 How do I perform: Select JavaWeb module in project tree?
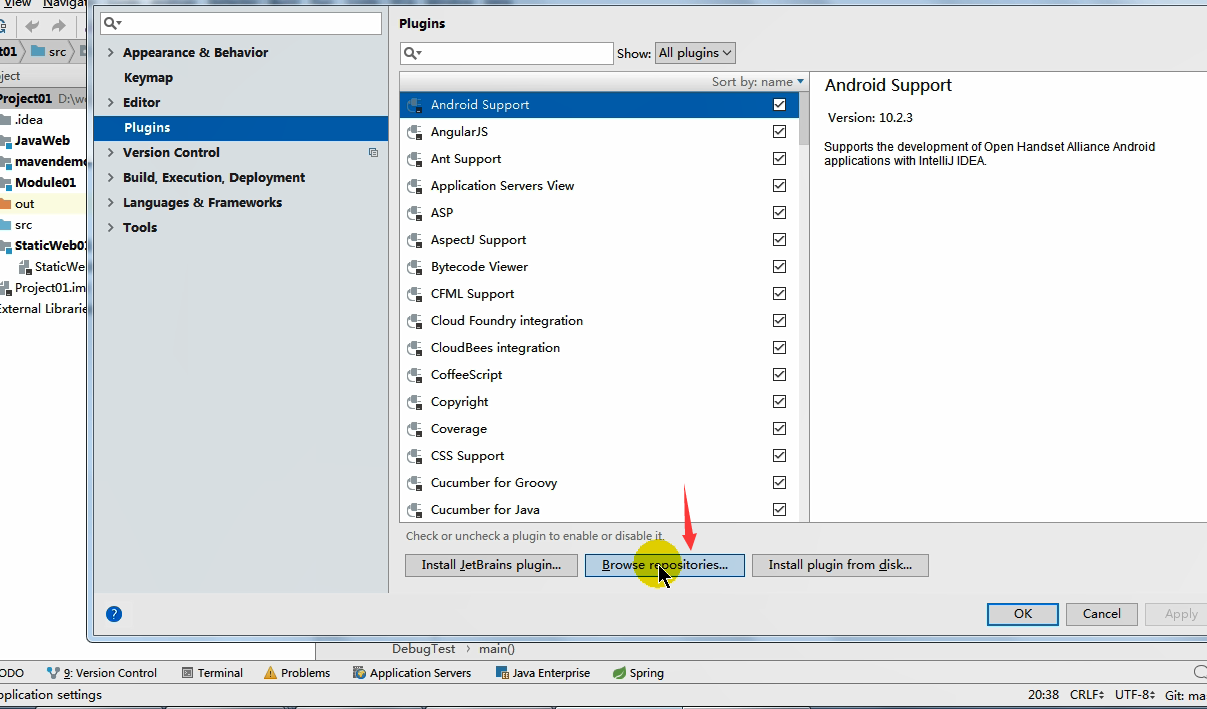(42, 141)
